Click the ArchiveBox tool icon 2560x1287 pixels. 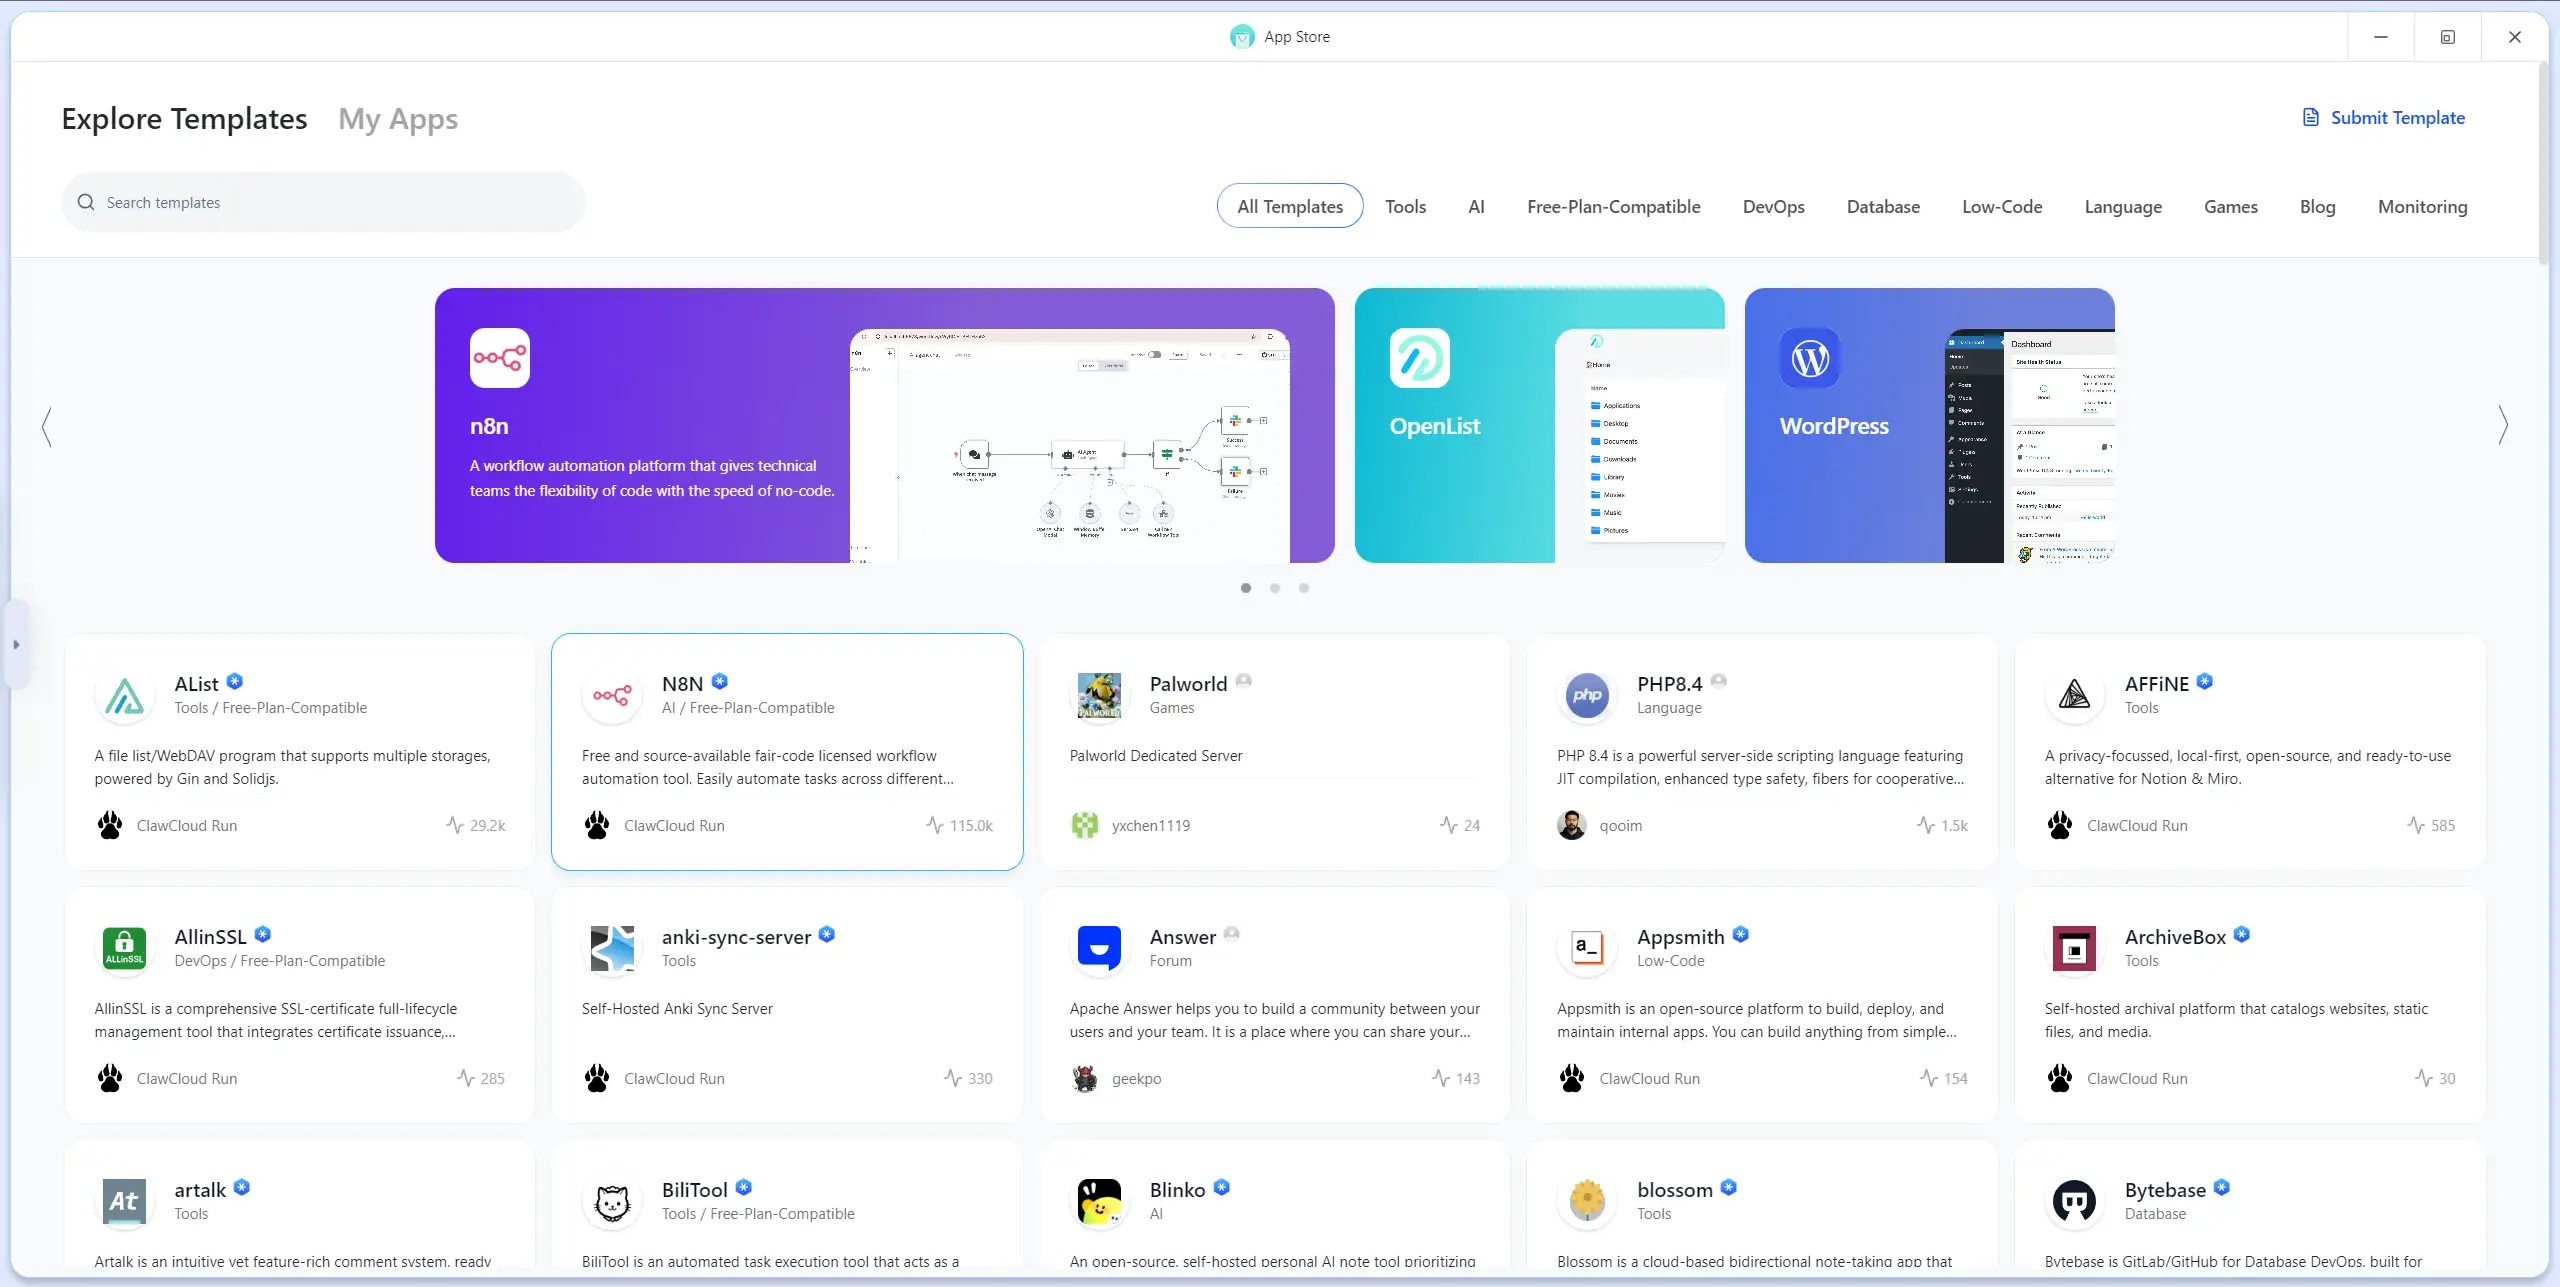pos(2074,949)
